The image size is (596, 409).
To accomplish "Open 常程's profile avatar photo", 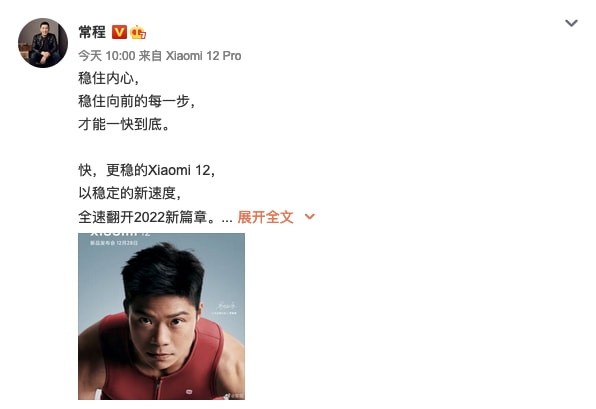I will pos(43,43).
